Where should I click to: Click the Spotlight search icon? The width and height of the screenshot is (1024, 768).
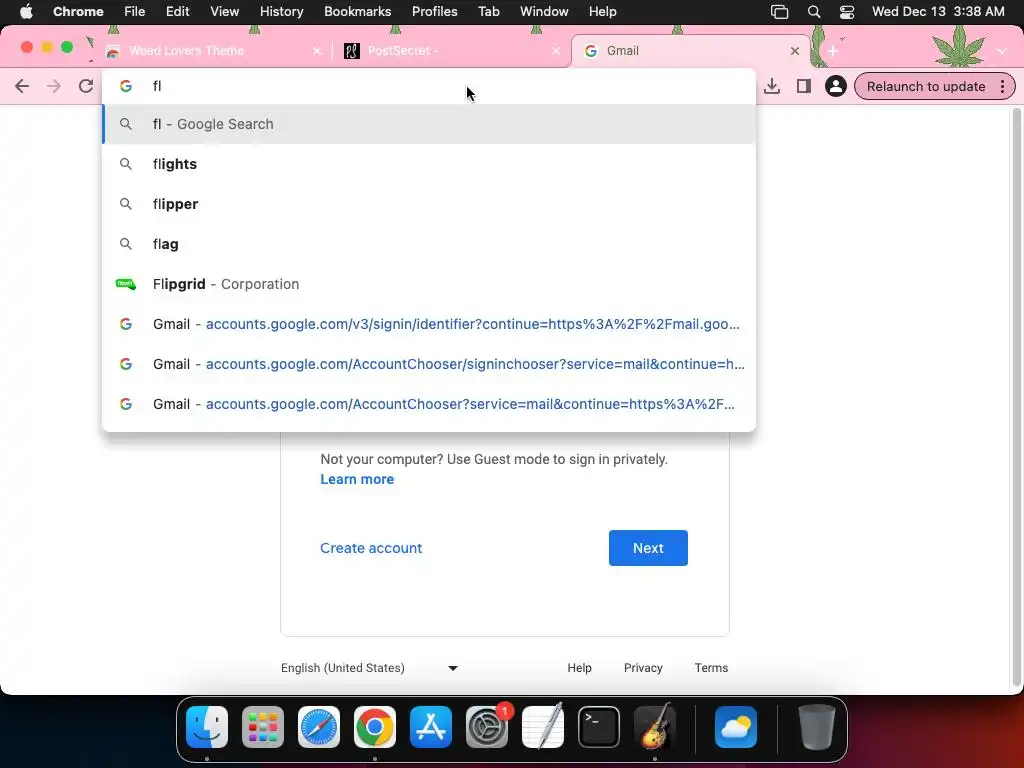pyautogui.click(x=814, y=12)
